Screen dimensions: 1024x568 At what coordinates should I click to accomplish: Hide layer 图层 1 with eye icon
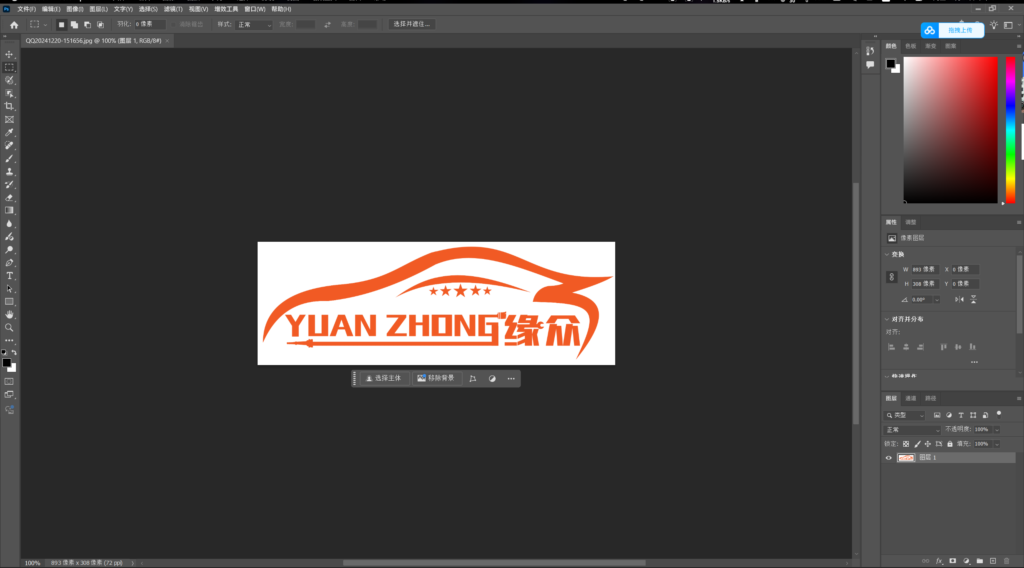point(889,458)
